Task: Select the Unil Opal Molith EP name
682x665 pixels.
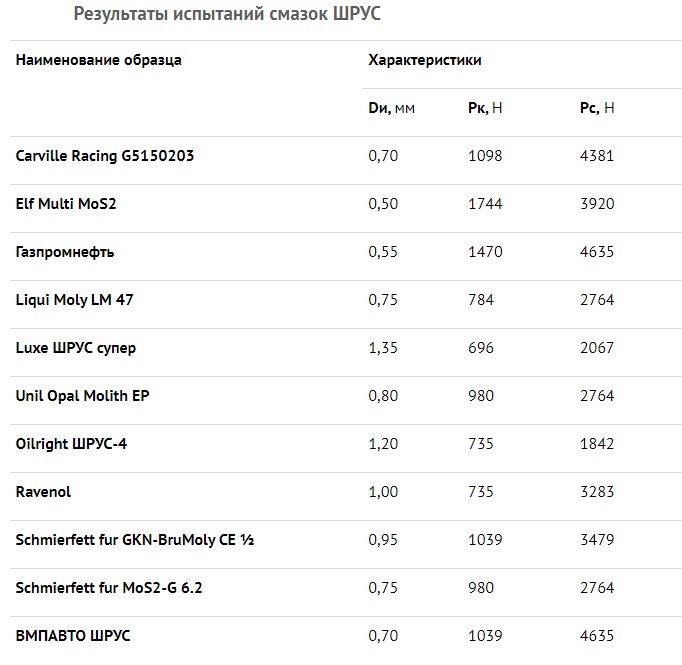Action: 83,396
